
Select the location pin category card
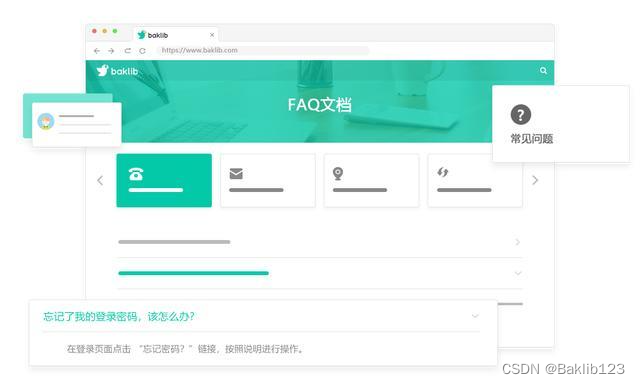(371, 180)
